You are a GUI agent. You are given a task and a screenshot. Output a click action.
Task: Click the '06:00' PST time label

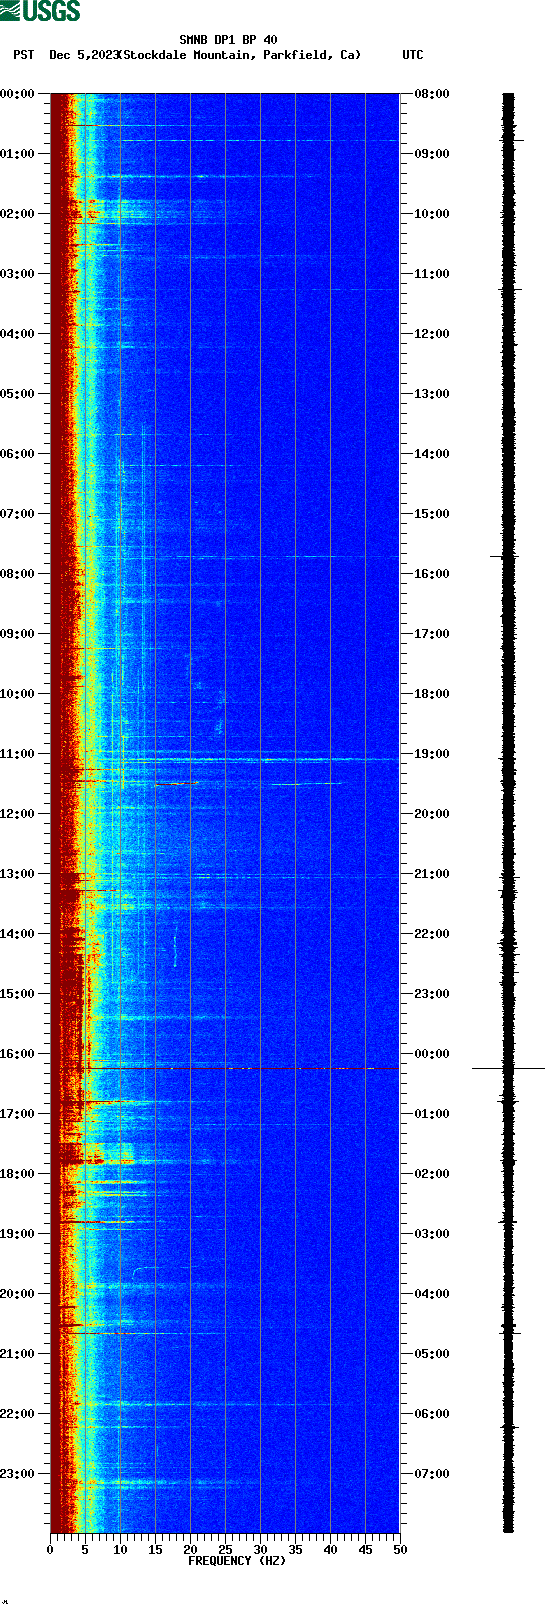tap(18, 454)
